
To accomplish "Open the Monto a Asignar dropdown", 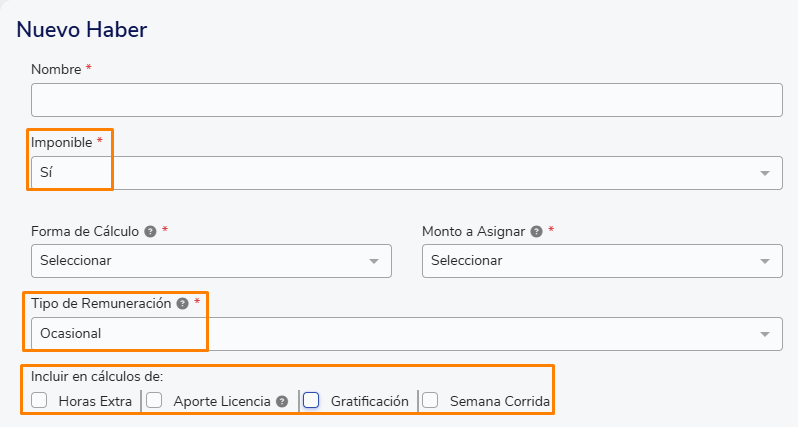I will [602, 261].
